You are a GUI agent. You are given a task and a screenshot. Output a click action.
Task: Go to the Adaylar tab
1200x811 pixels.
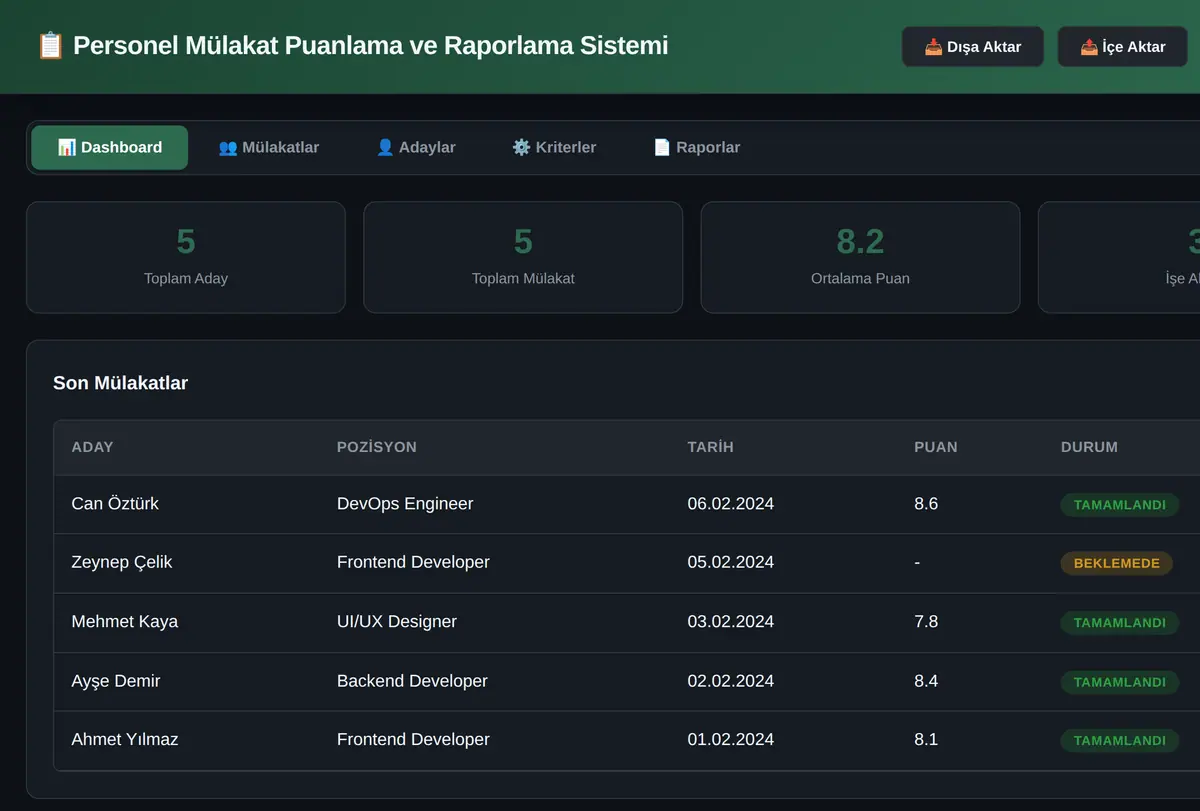(416, 148)
